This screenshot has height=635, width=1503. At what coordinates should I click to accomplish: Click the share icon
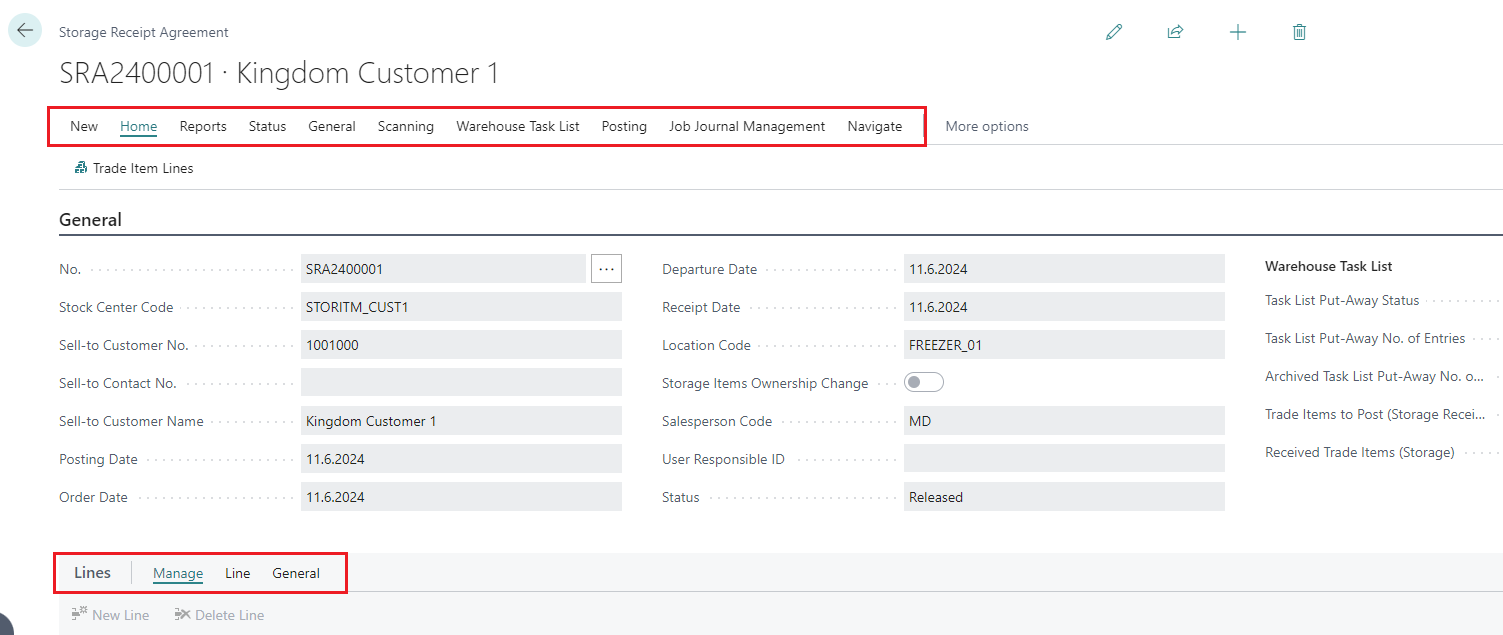(1175, 32)
